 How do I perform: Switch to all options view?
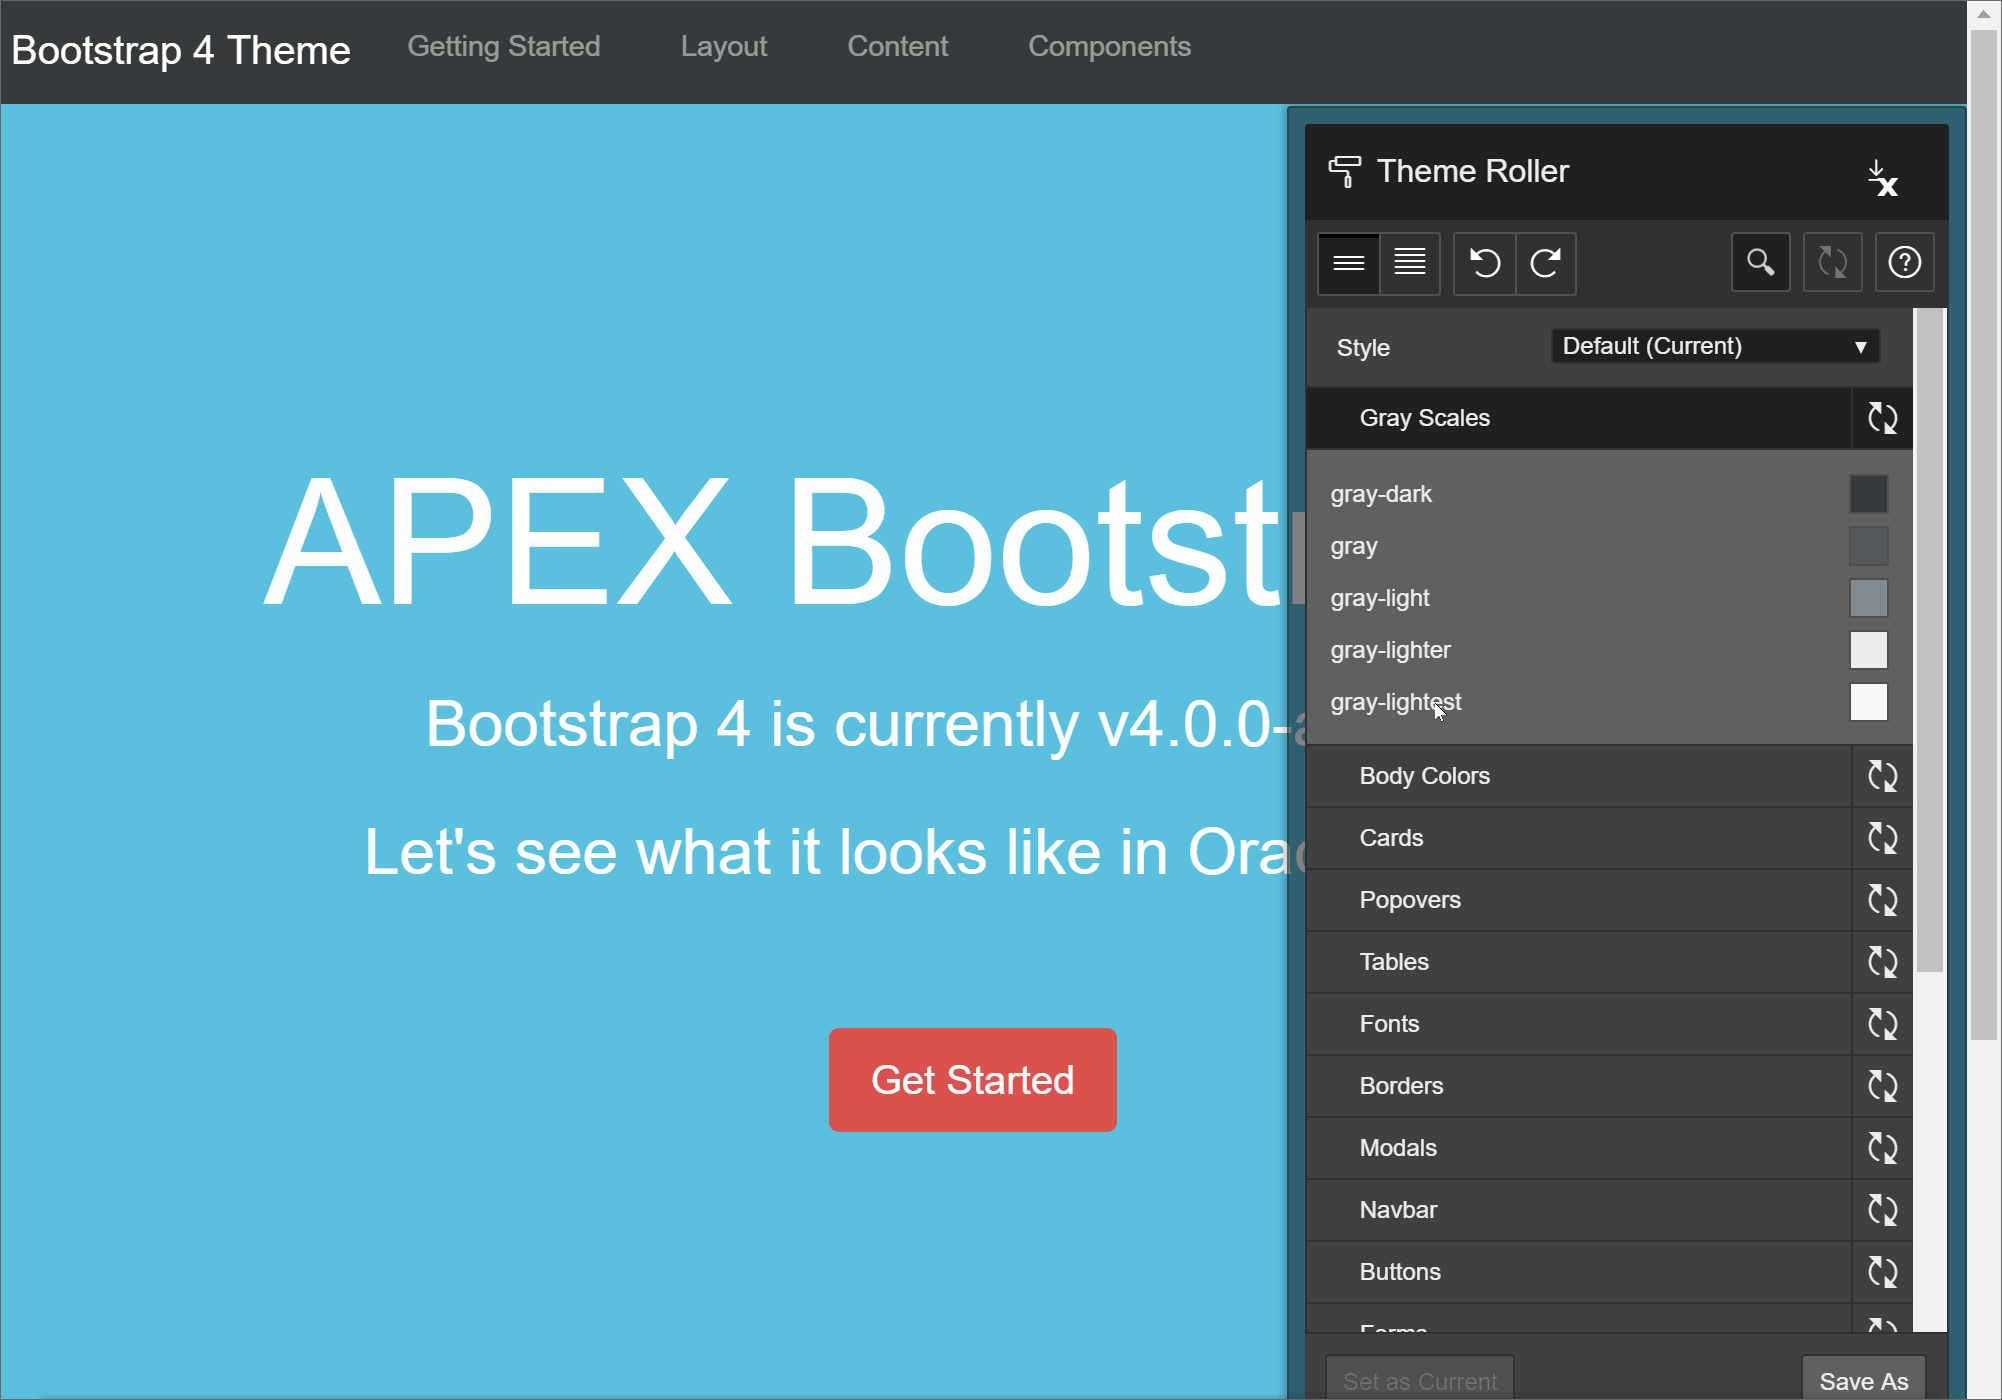point(1410,263)
